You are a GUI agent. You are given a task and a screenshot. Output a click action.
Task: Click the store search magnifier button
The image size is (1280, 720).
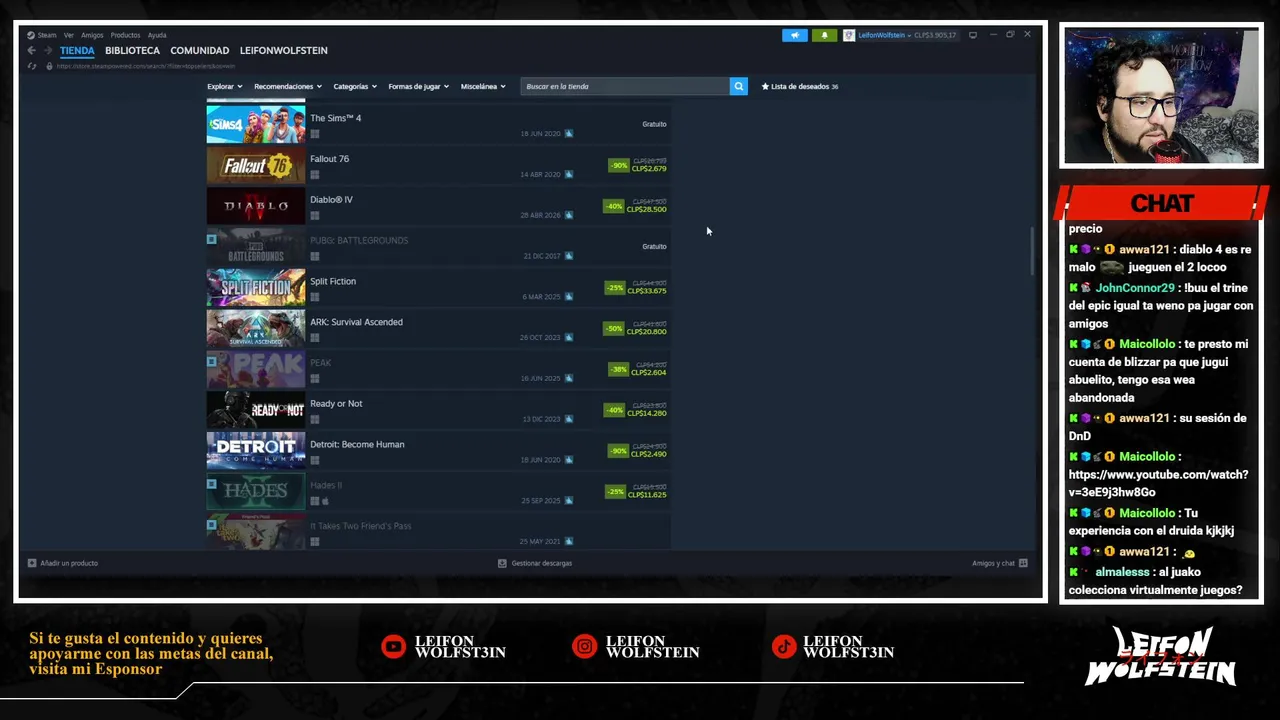pos(738,86)
